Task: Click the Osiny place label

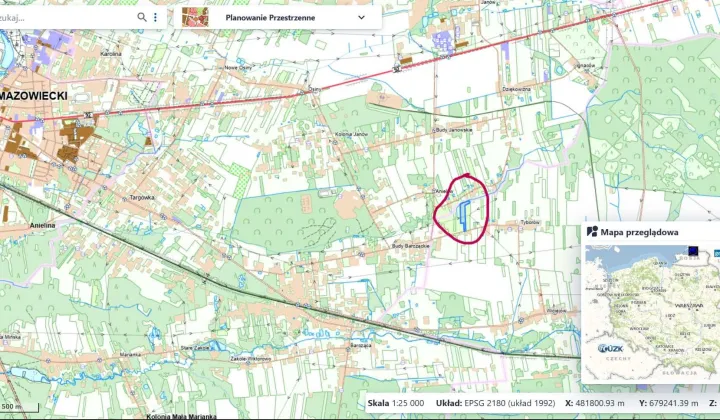Action: (315, 88)
